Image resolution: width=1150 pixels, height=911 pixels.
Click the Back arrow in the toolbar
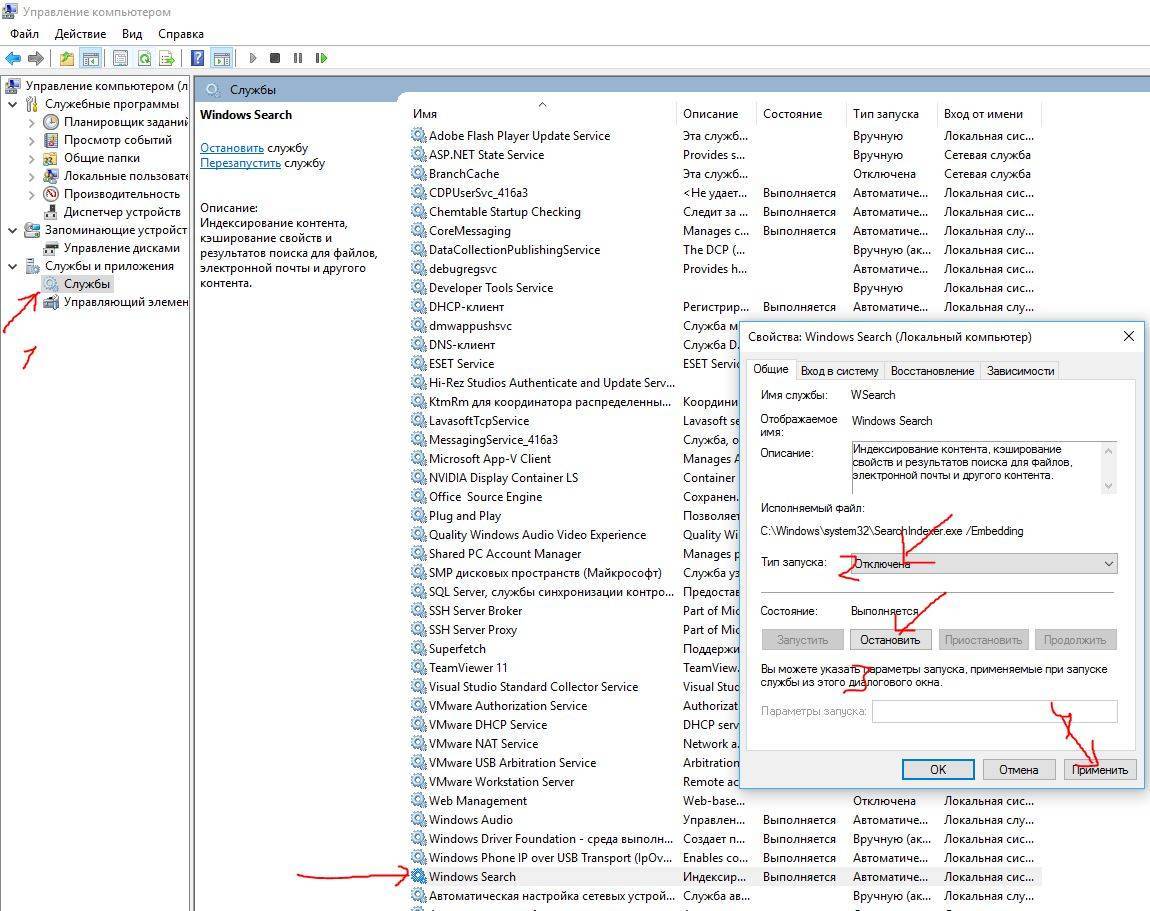[13, 58]
